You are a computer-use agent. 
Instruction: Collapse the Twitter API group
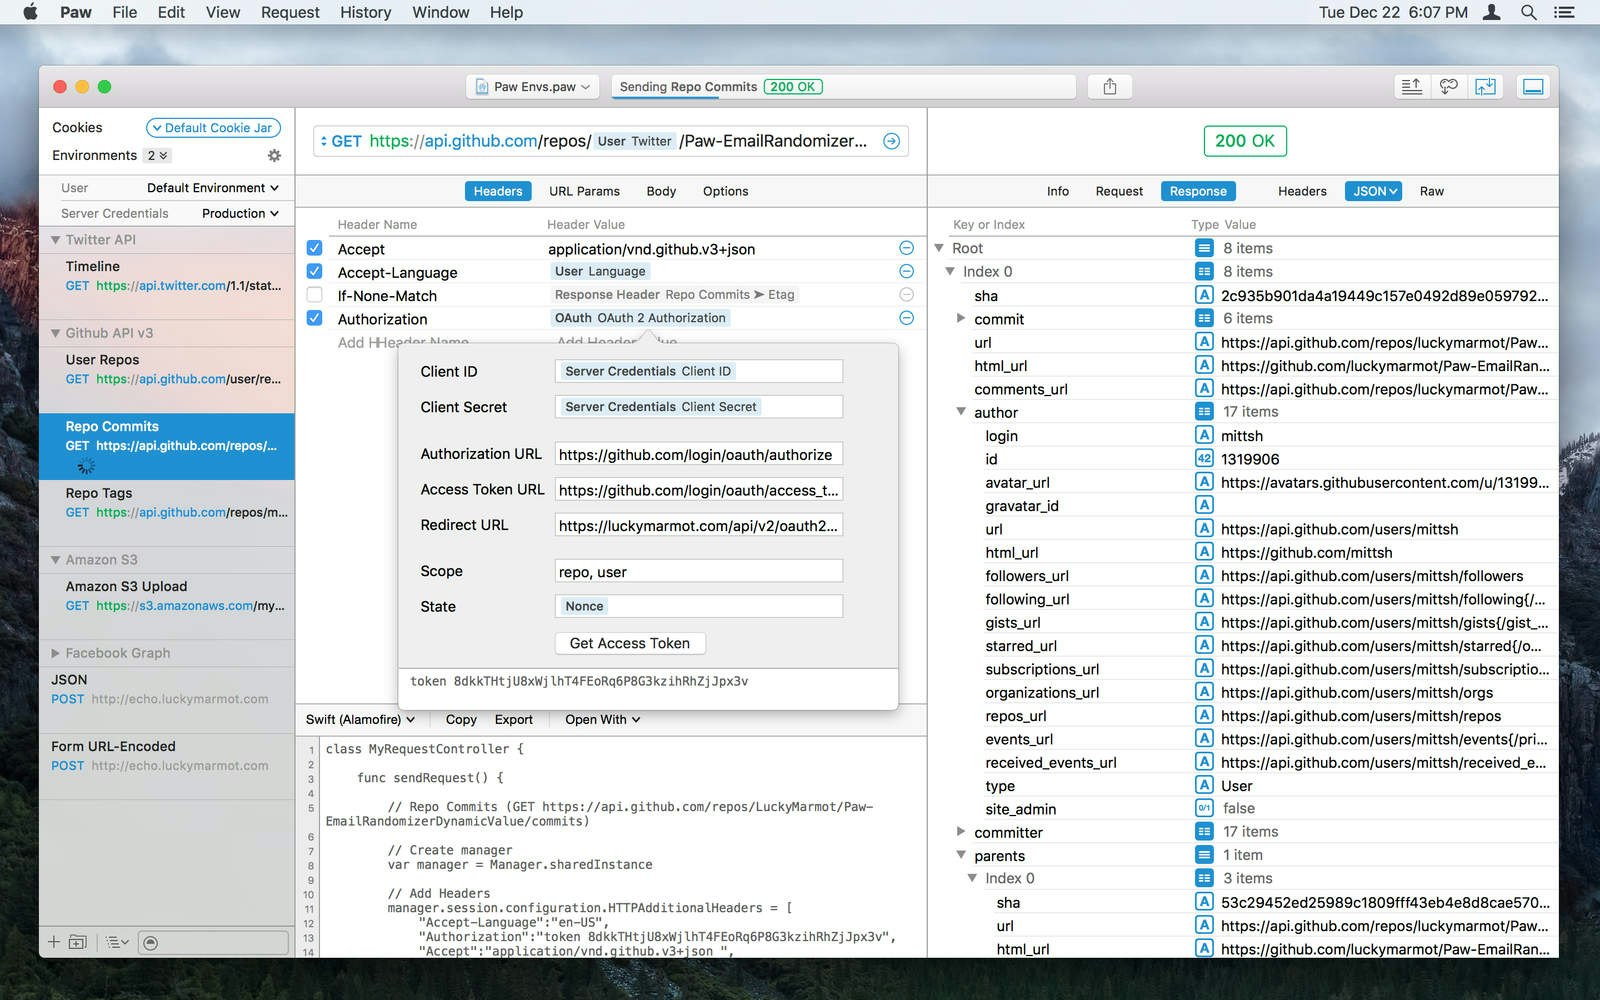pyautogui.click(x=56, y=240)
